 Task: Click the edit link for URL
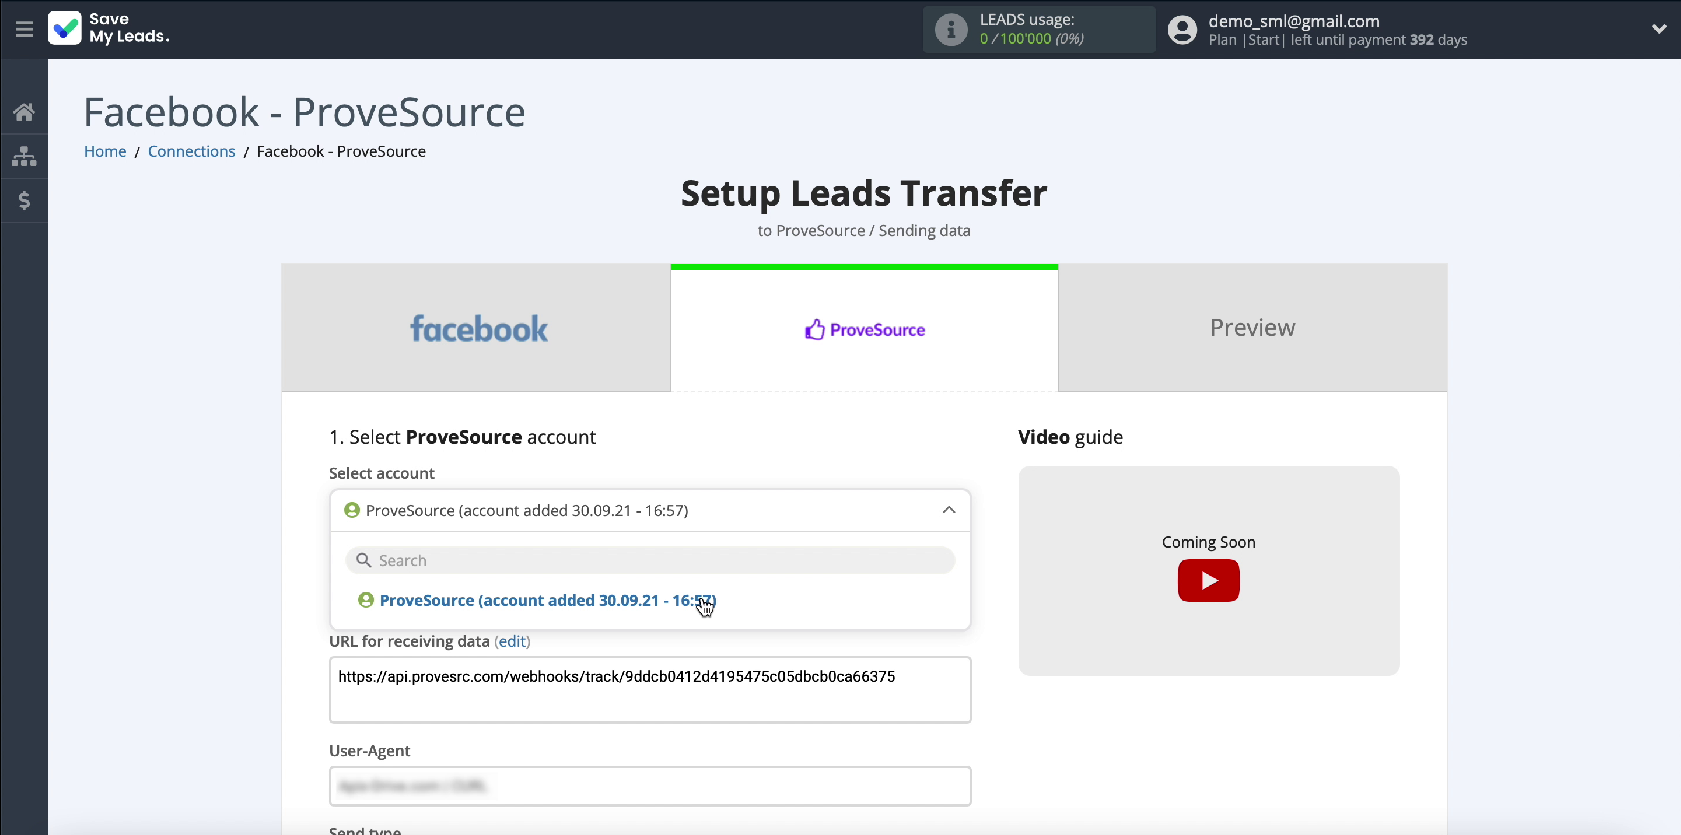tap(512, 641)
